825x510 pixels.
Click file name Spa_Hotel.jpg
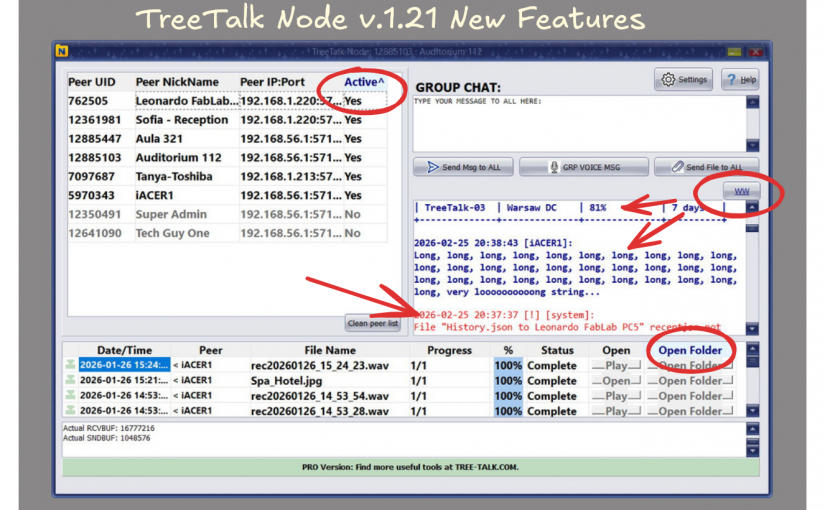pyautogui.click(x=286, y=381)
